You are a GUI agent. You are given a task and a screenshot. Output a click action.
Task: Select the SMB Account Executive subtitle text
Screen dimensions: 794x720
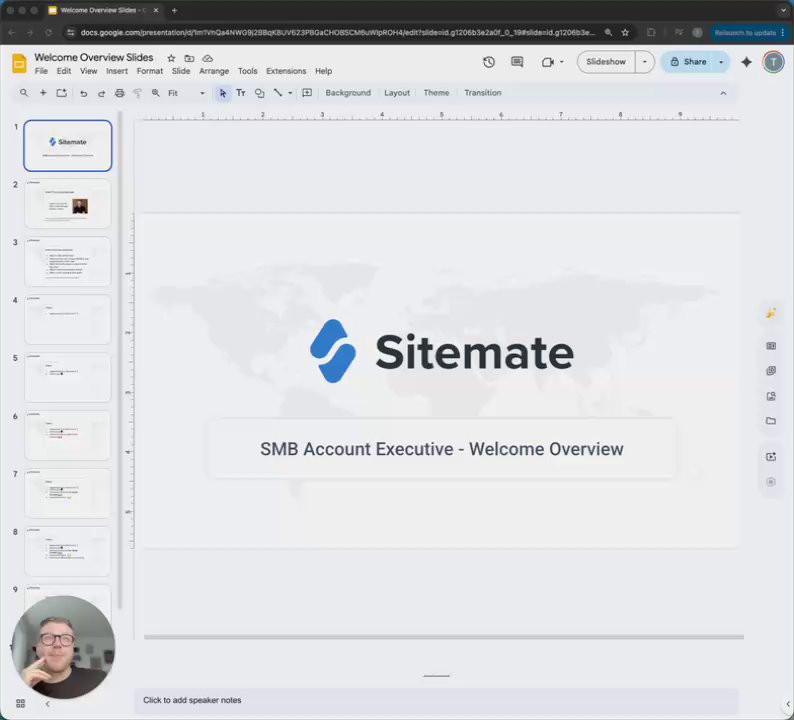click(x=442, y=449)
